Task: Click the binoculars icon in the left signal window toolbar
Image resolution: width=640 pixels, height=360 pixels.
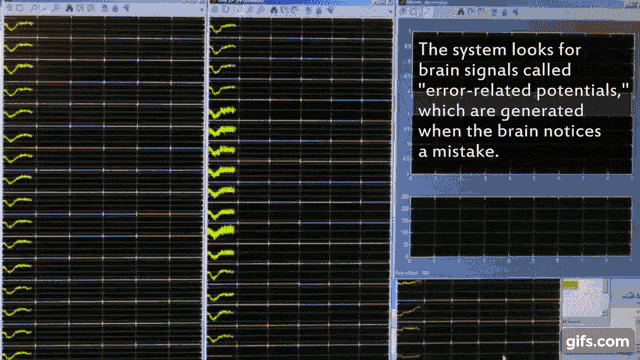Action: [x=69, y=8]
